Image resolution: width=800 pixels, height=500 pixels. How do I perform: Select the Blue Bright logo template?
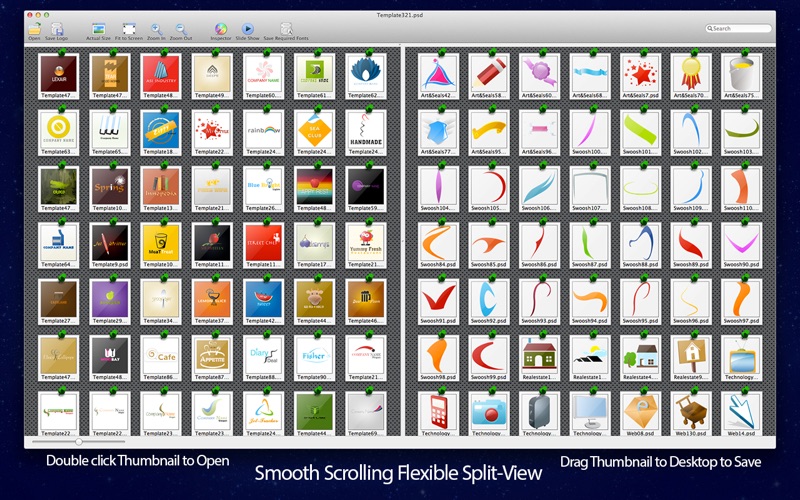(263, 189)
